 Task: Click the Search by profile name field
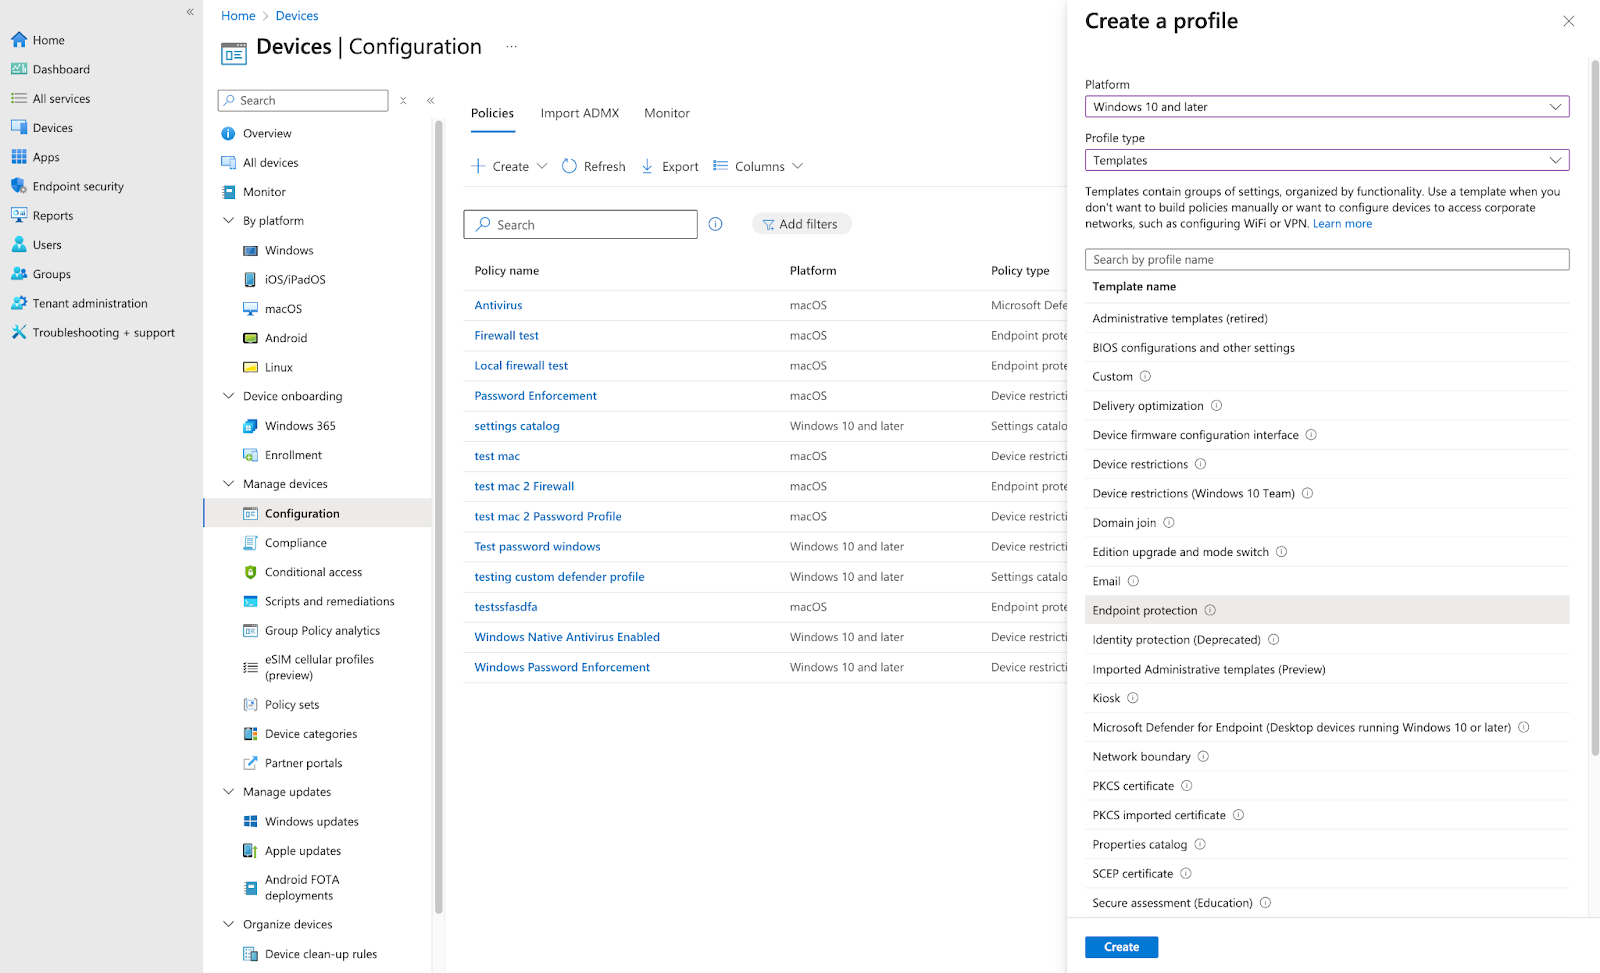(x=1327, y=259)
